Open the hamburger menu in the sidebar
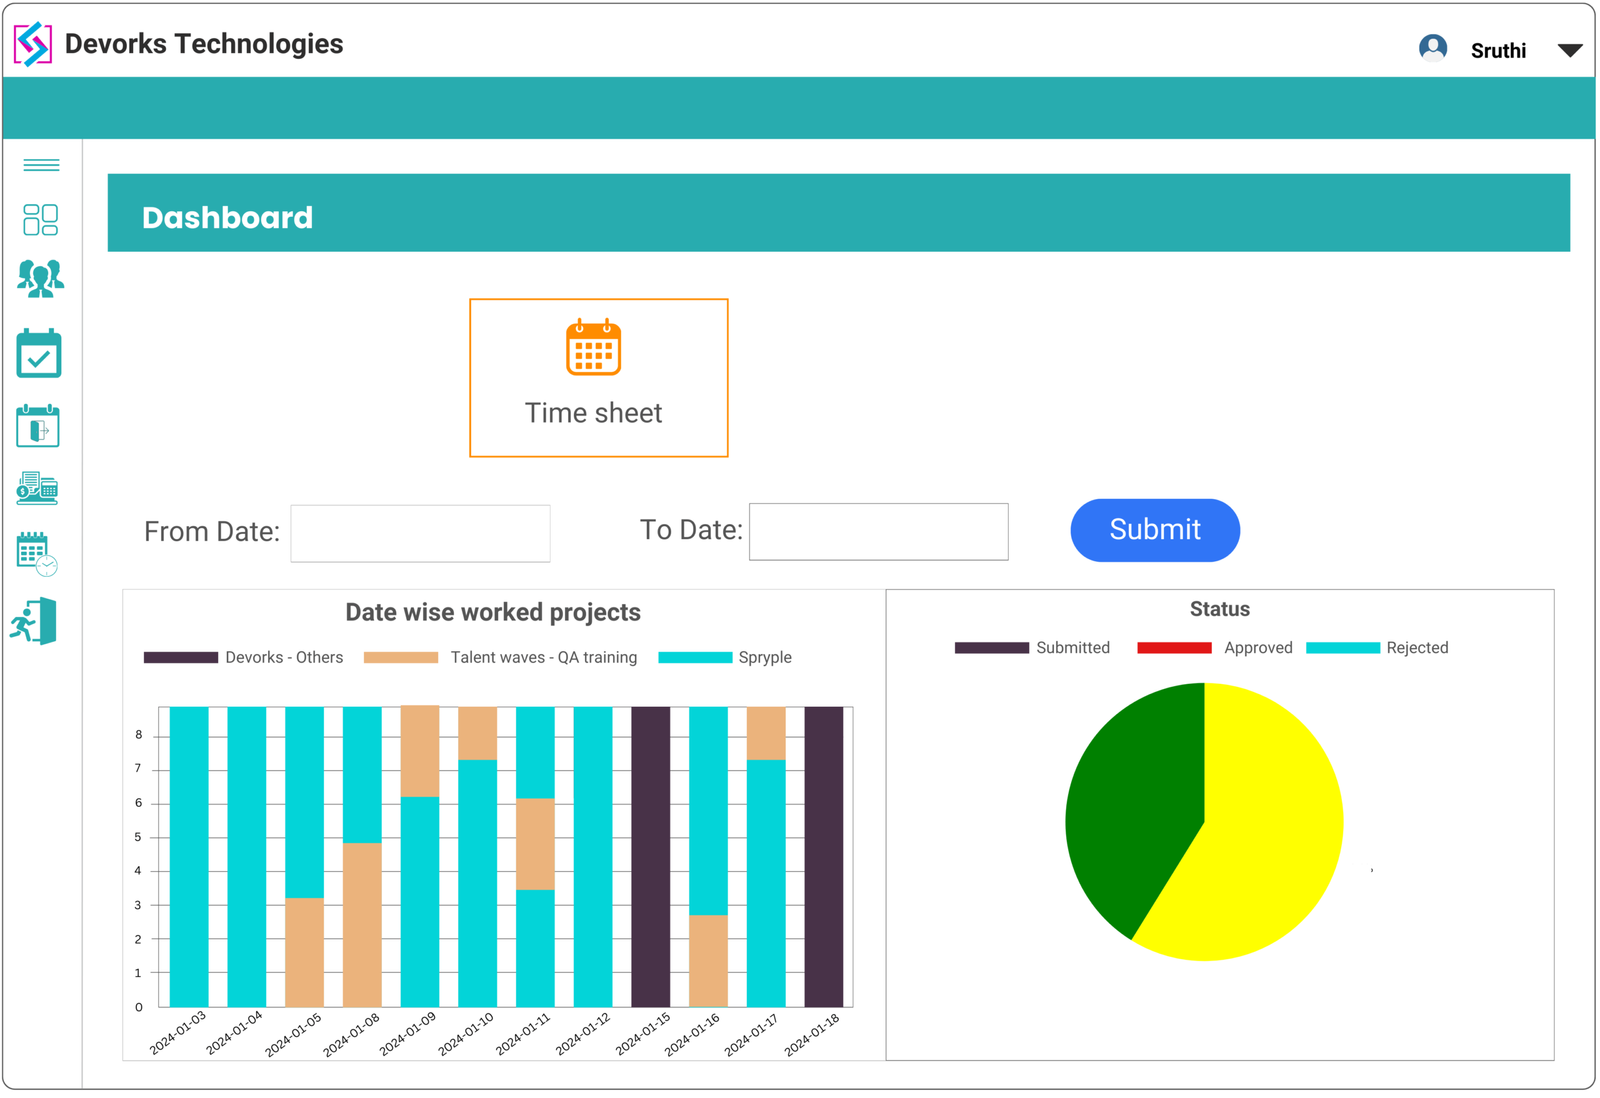This screenshot has height=1098, width=1600. coord(39,164)
